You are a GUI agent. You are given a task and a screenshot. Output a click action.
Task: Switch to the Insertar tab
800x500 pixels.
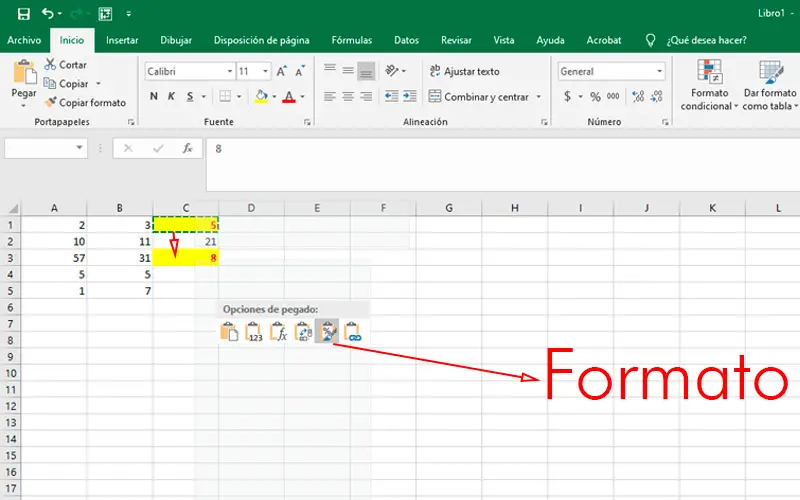[122, 40]
